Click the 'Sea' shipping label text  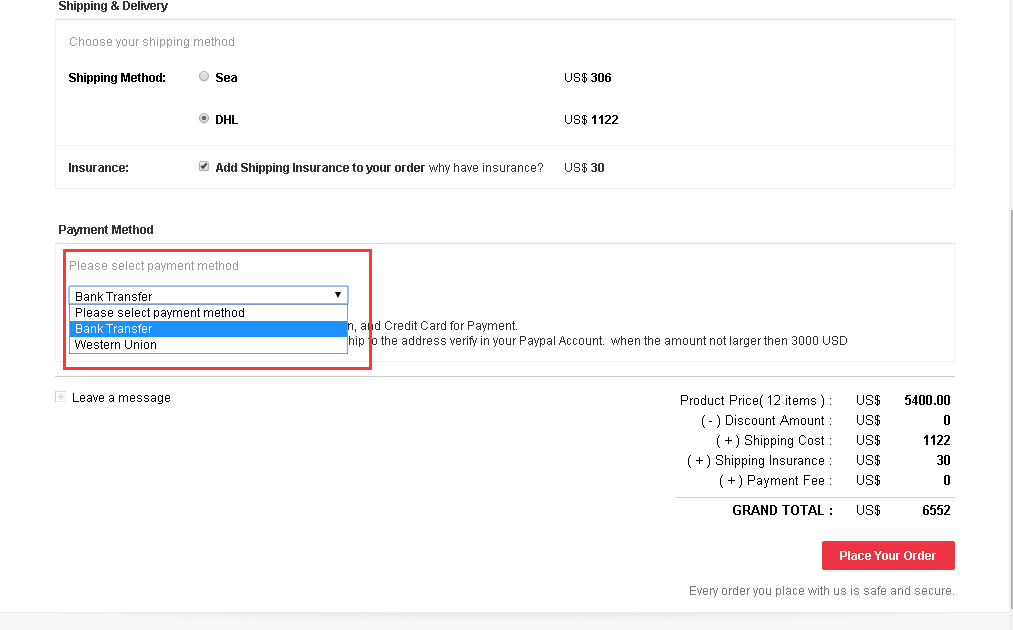coord(226,78)
